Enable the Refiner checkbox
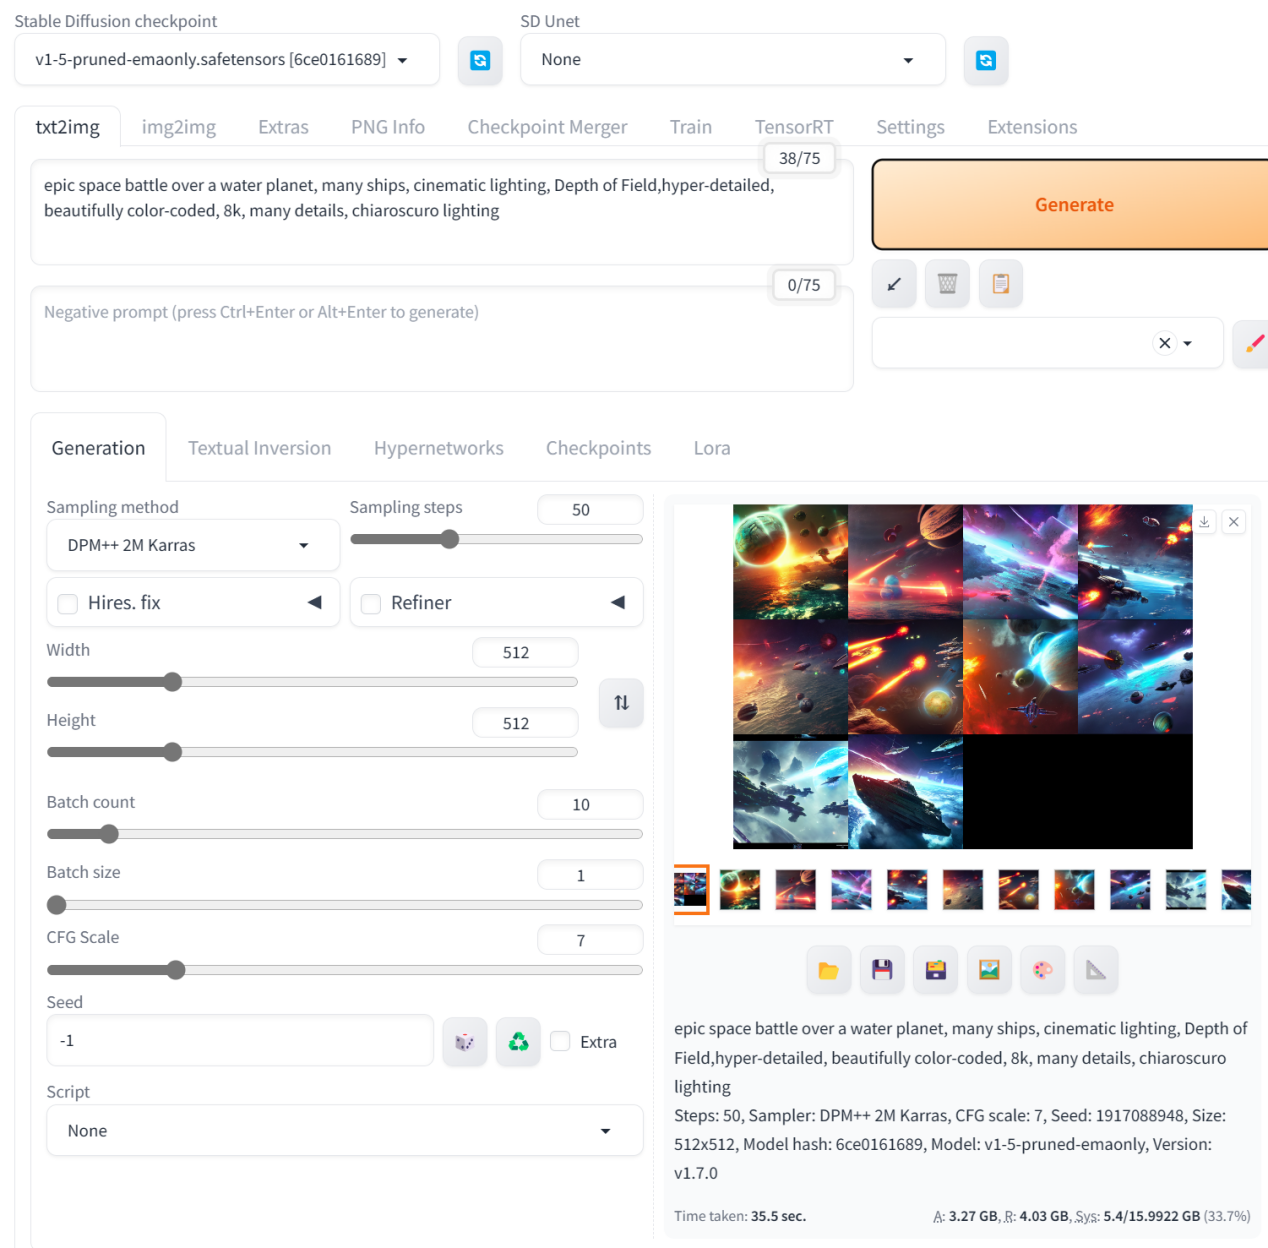The height and width of the screenshot is (1248, 1268). (371, 604)
